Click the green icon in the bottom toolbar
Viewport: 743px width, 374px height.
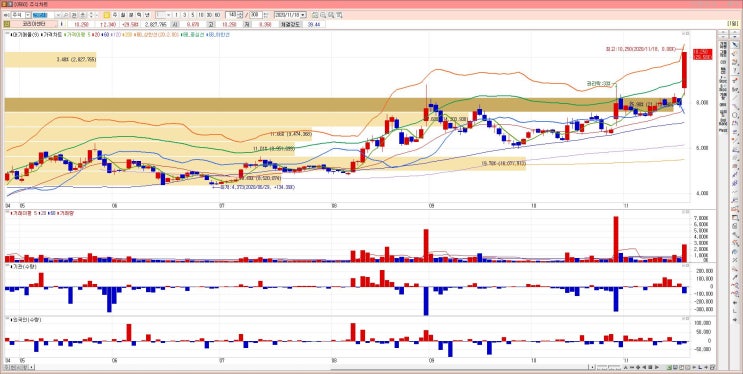[669, 367]
